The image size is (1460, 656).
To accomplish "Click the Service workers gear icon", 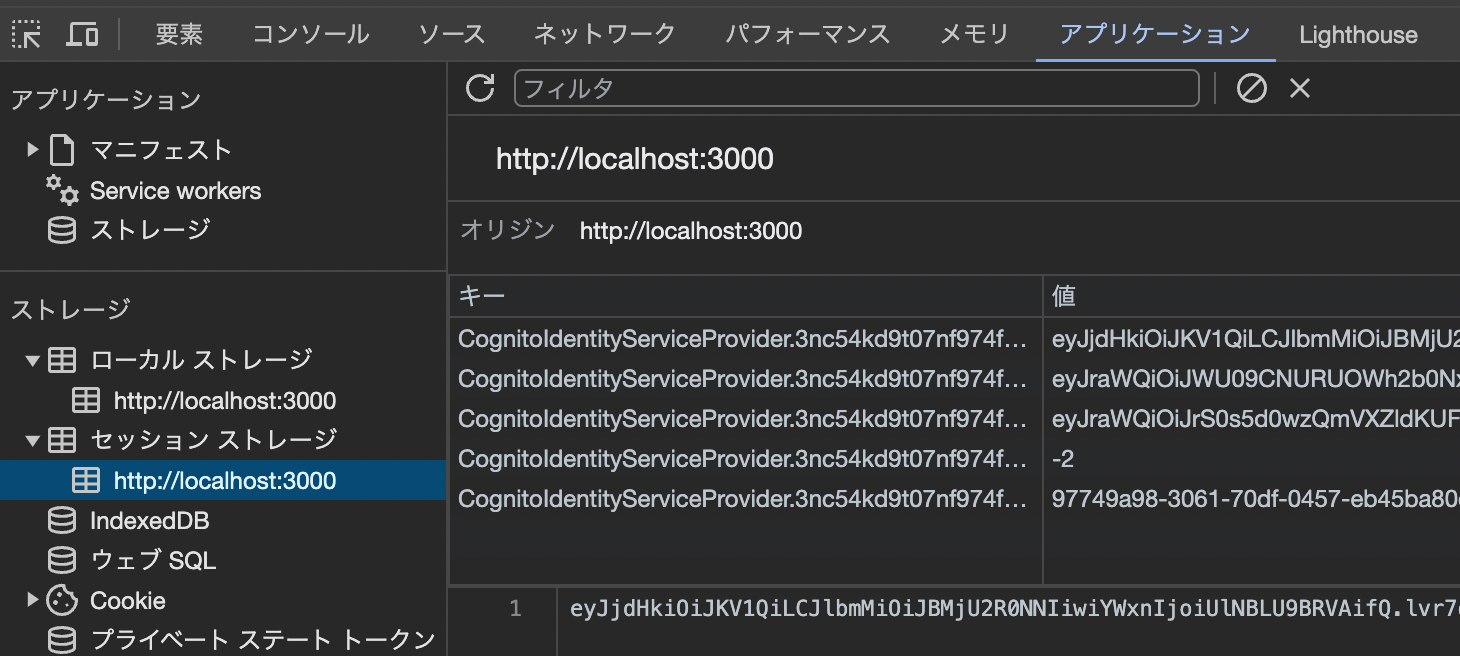I will [x=62, y=190].
